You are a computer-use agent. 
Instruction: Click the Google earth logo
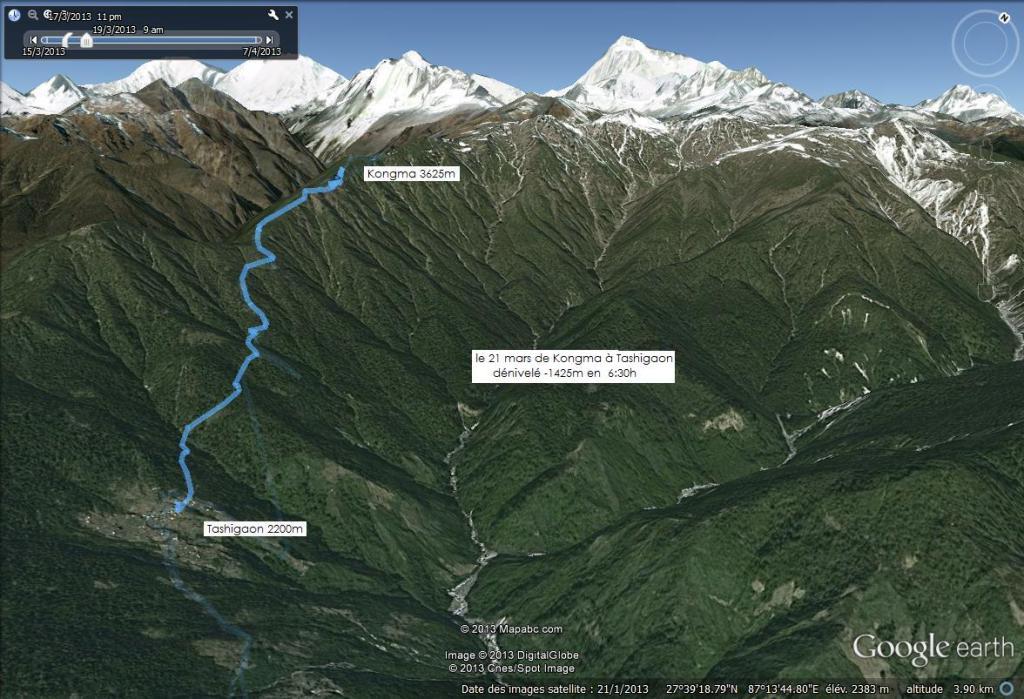tap(933, 648)
